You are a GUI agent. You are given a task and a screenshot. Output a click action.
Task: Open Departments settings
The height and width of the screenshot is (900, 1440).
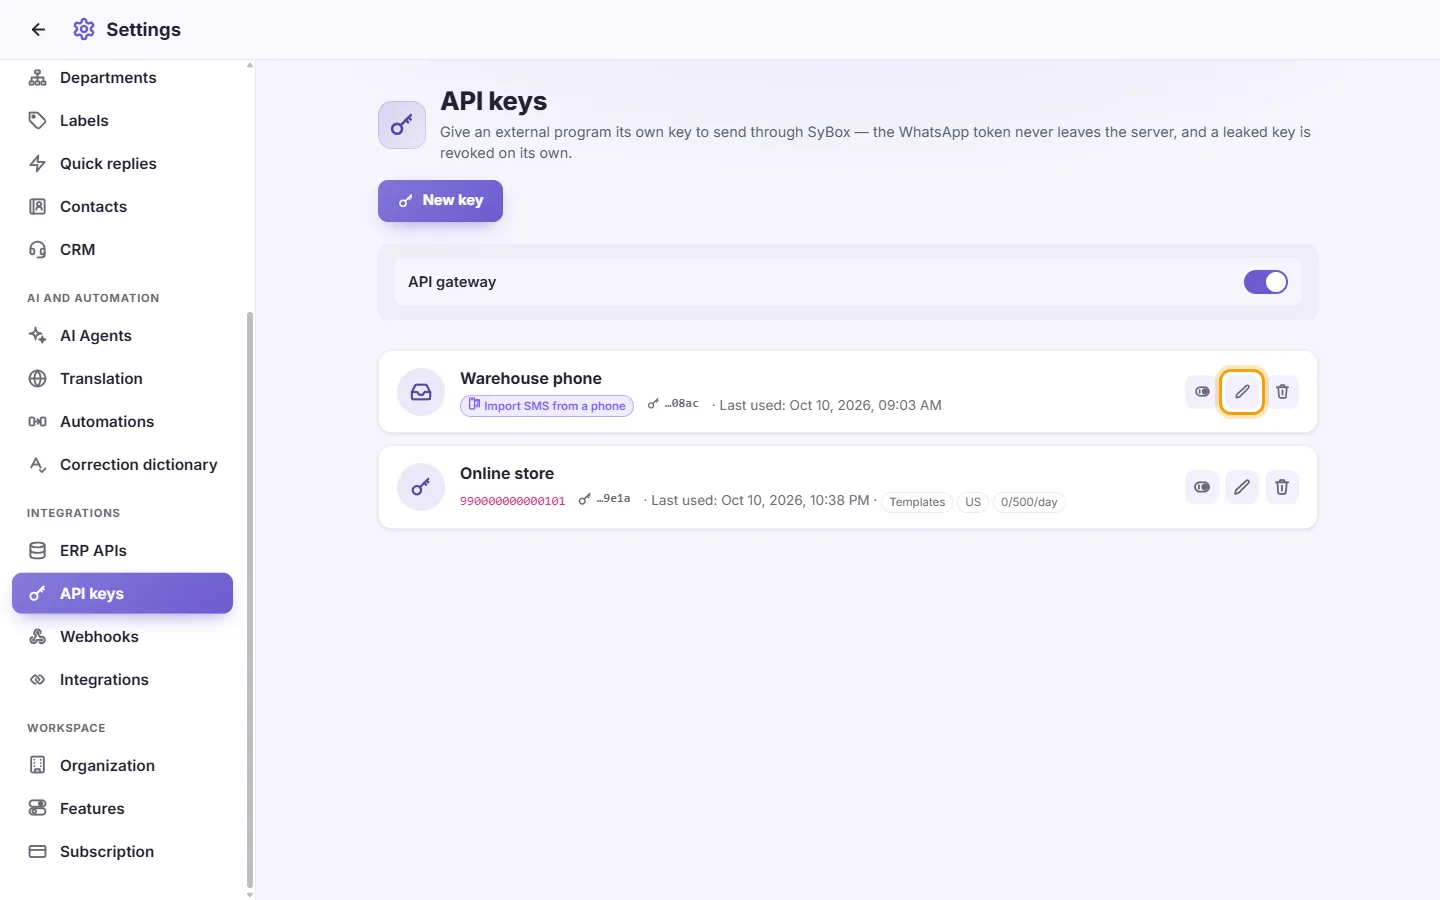click(x=122, y=78)
